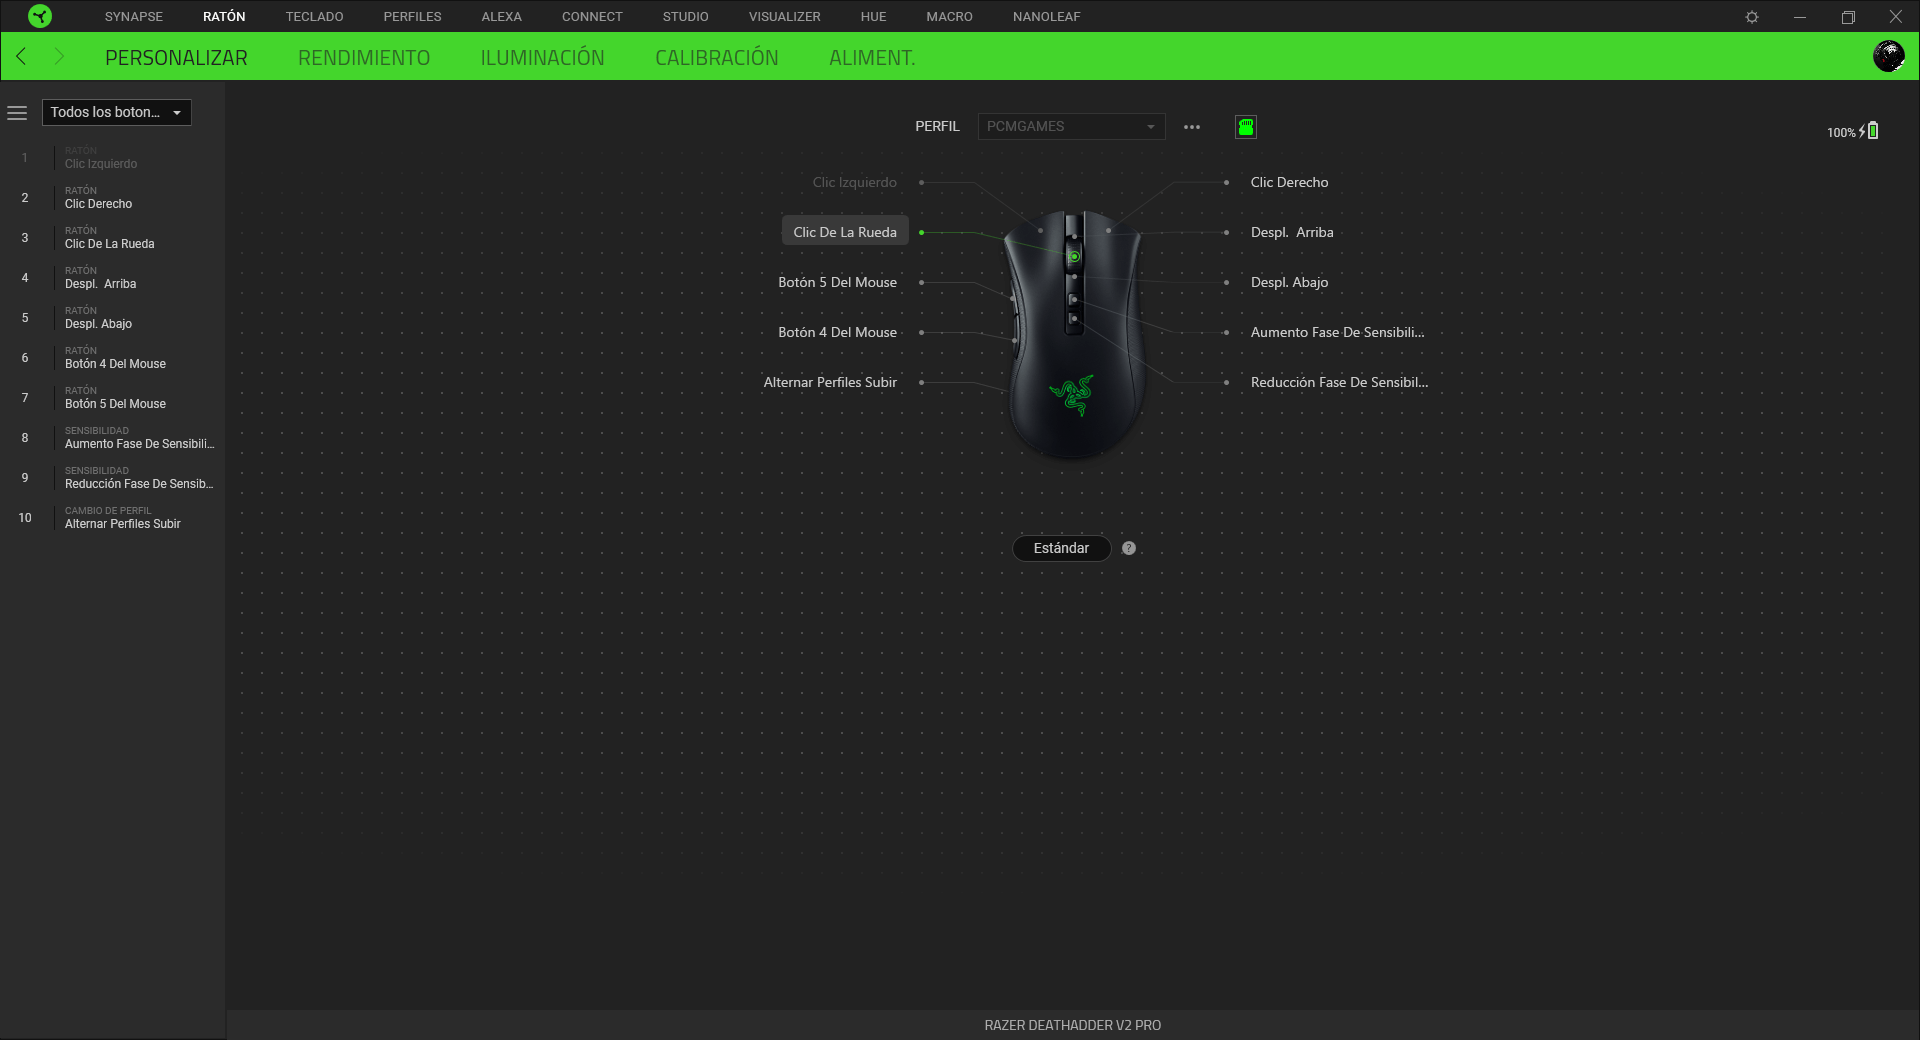Select 'Clic Derecho' diagram label
Image resolution: width=1920 pixels, height=1040 pixels.
coord(1289,182)
